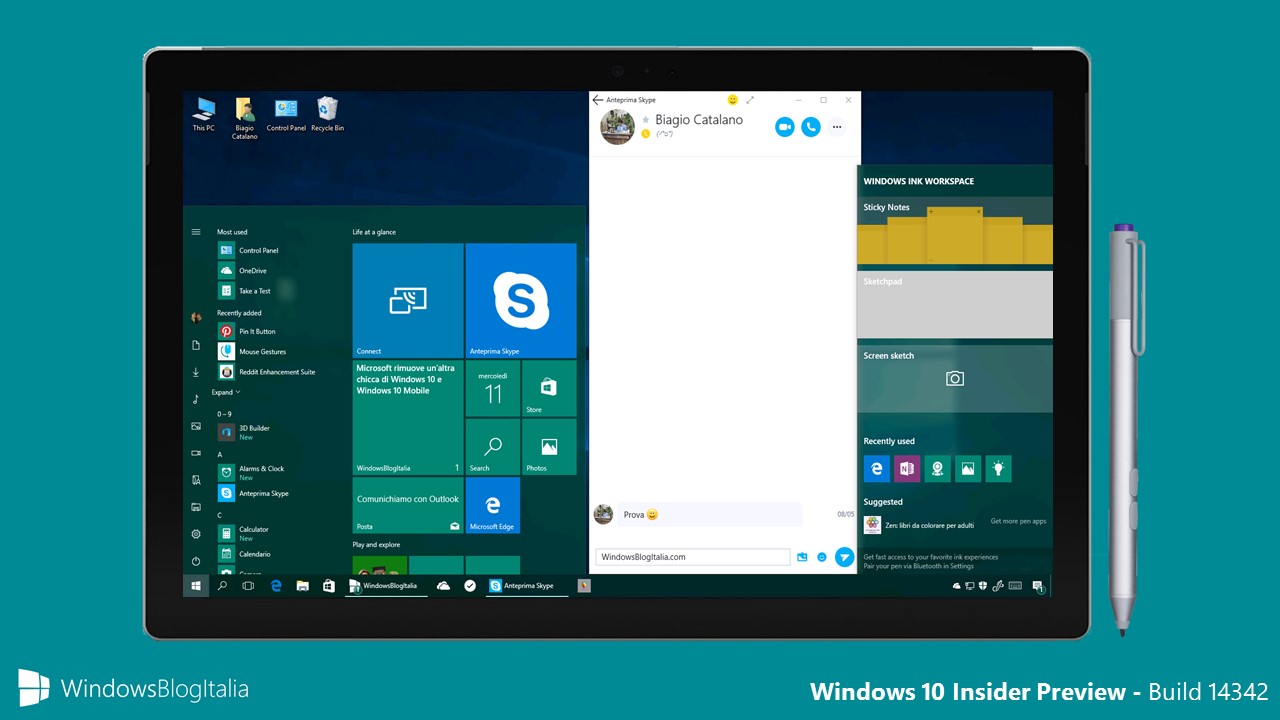The height and width of the screenshot is (720, 1280).
Task: Go back using the Skype back arrow
Action: coord(598,100)
